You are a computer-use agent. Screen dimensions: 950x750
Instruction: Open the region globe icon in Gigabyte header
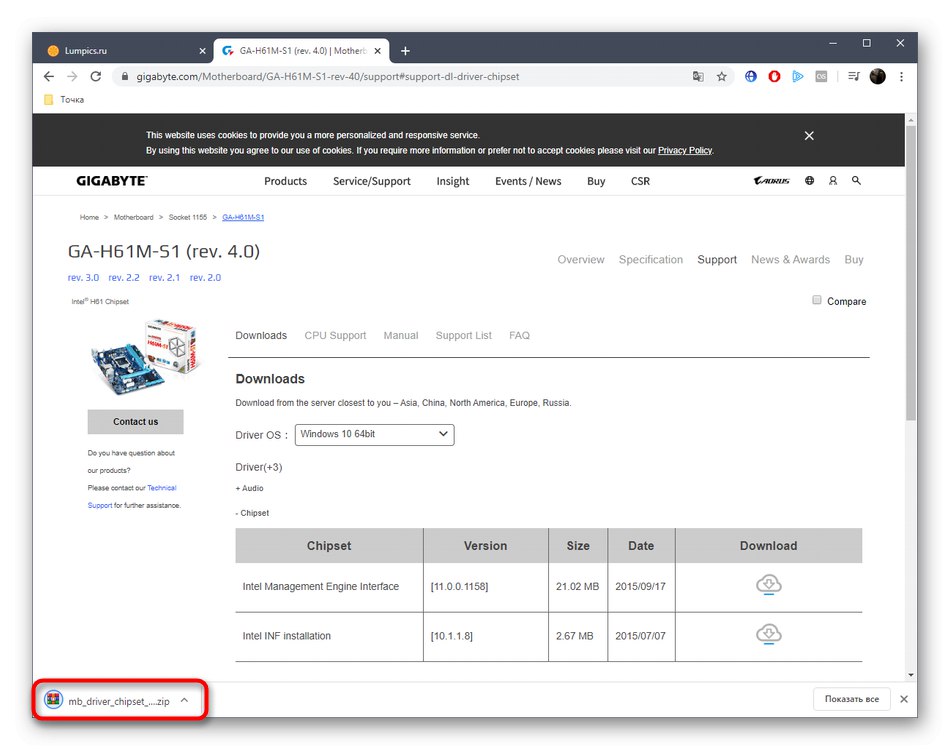809,181
